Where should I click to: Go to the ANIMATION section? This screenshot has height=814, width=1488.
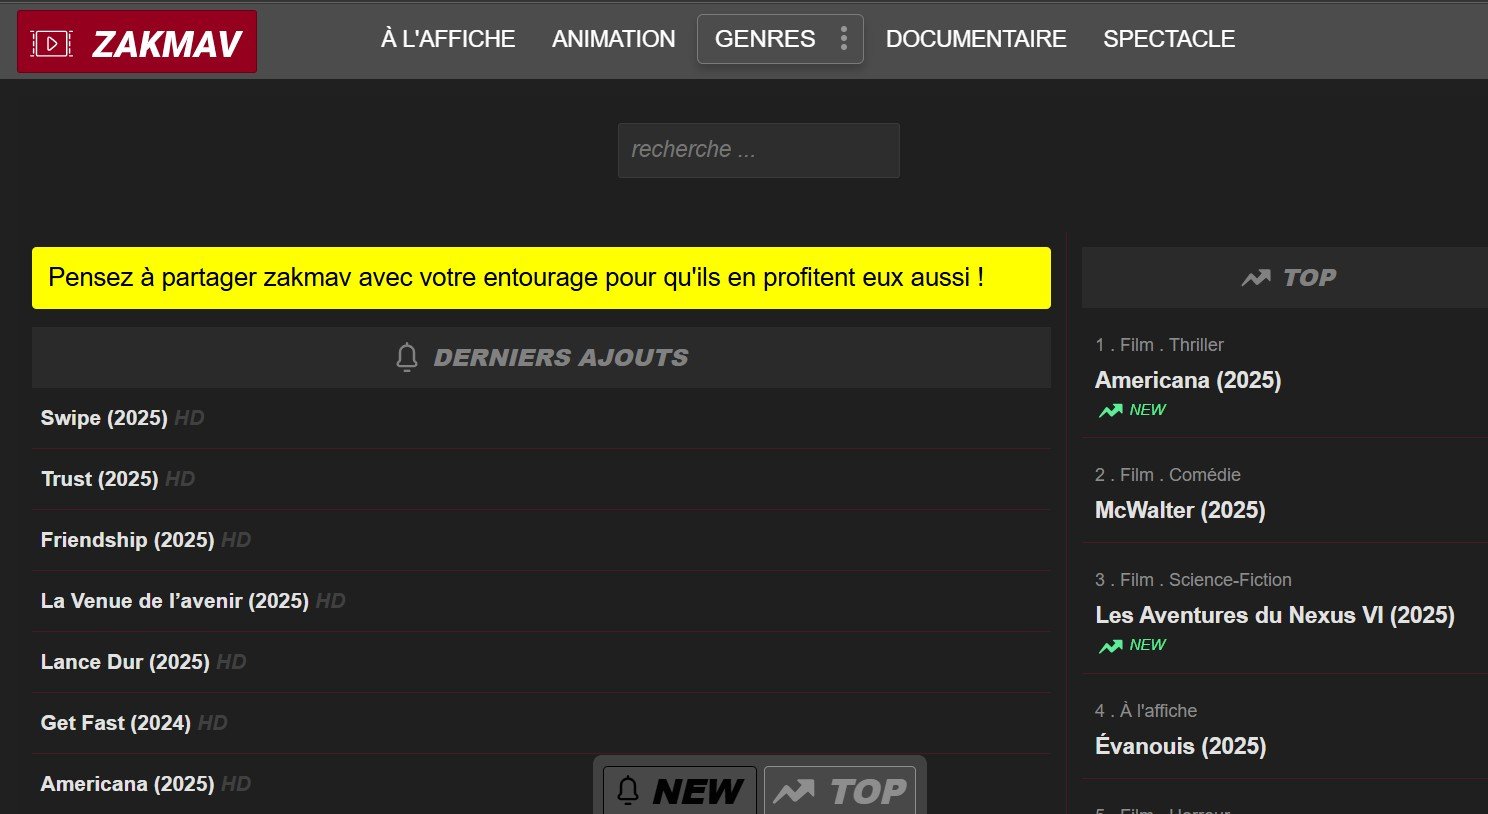(x=613, y=39)
